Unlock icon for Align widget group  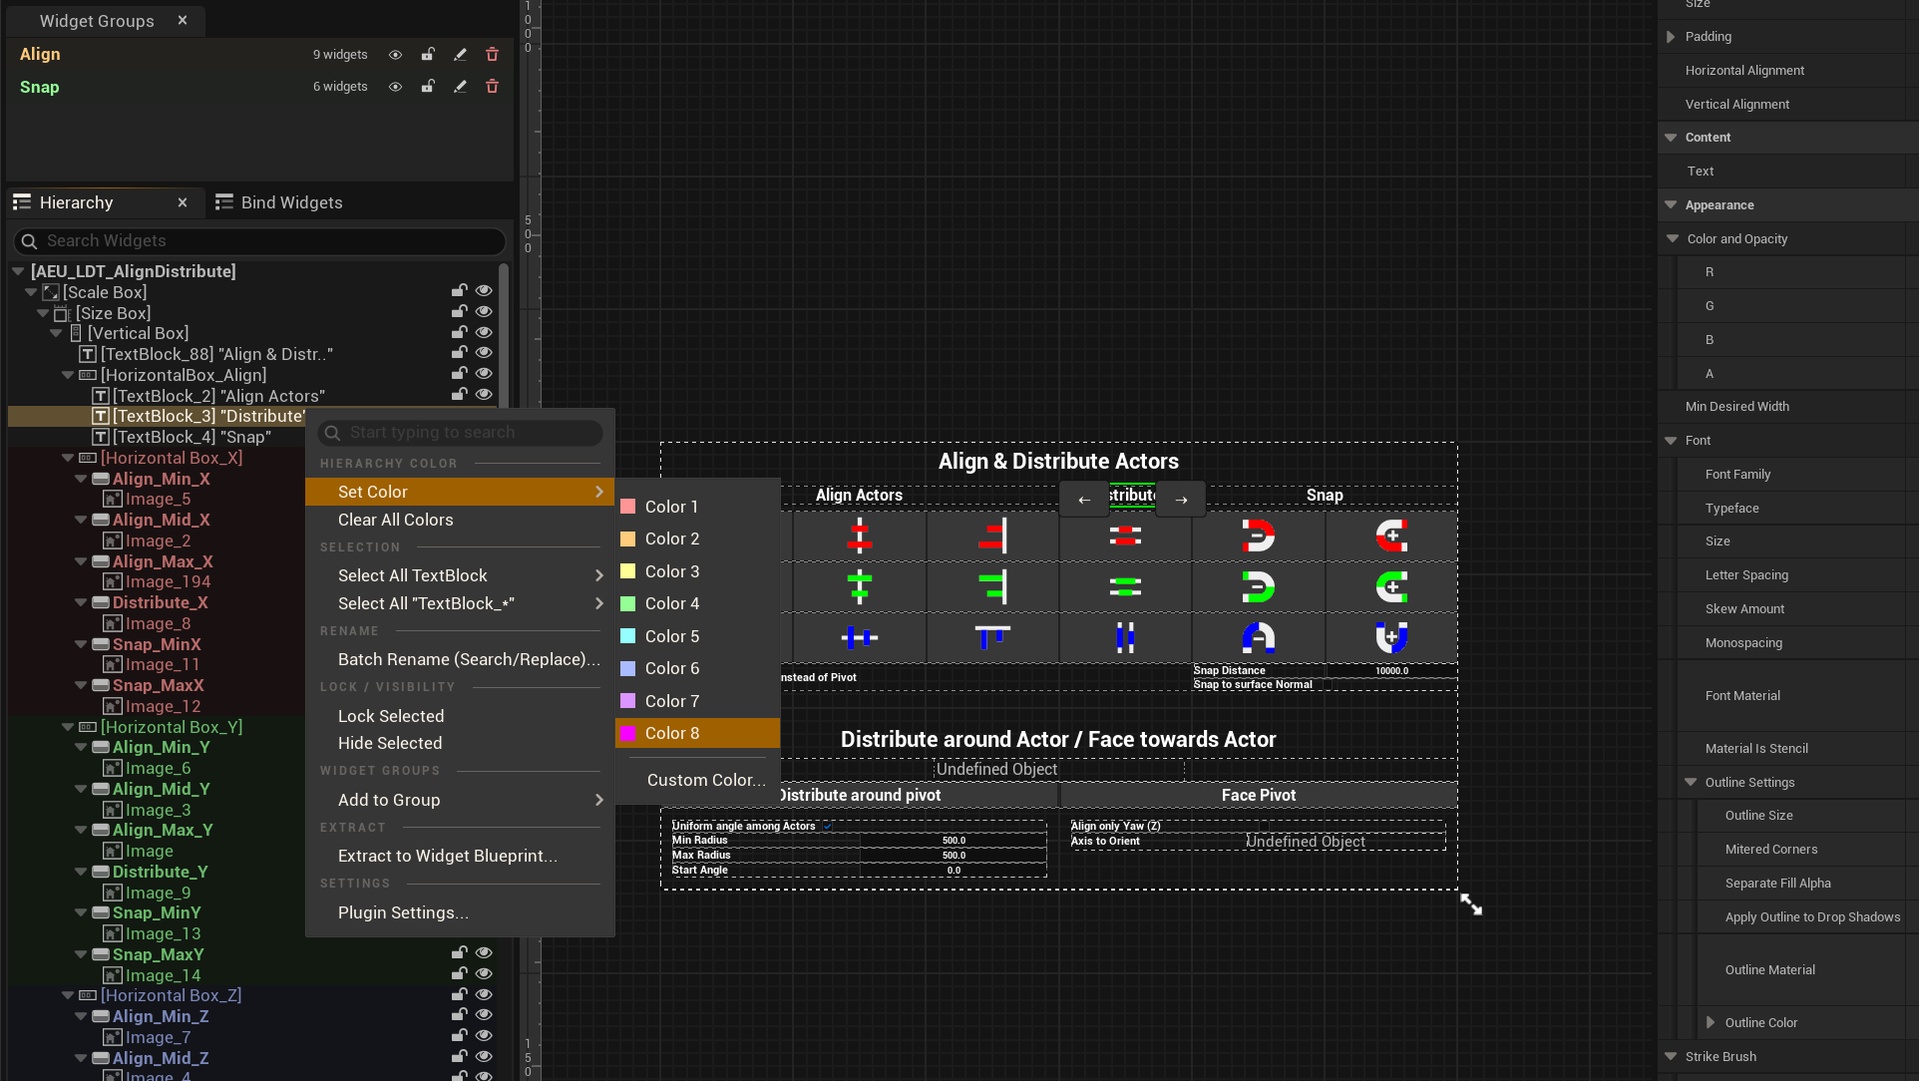click(428, 55)
